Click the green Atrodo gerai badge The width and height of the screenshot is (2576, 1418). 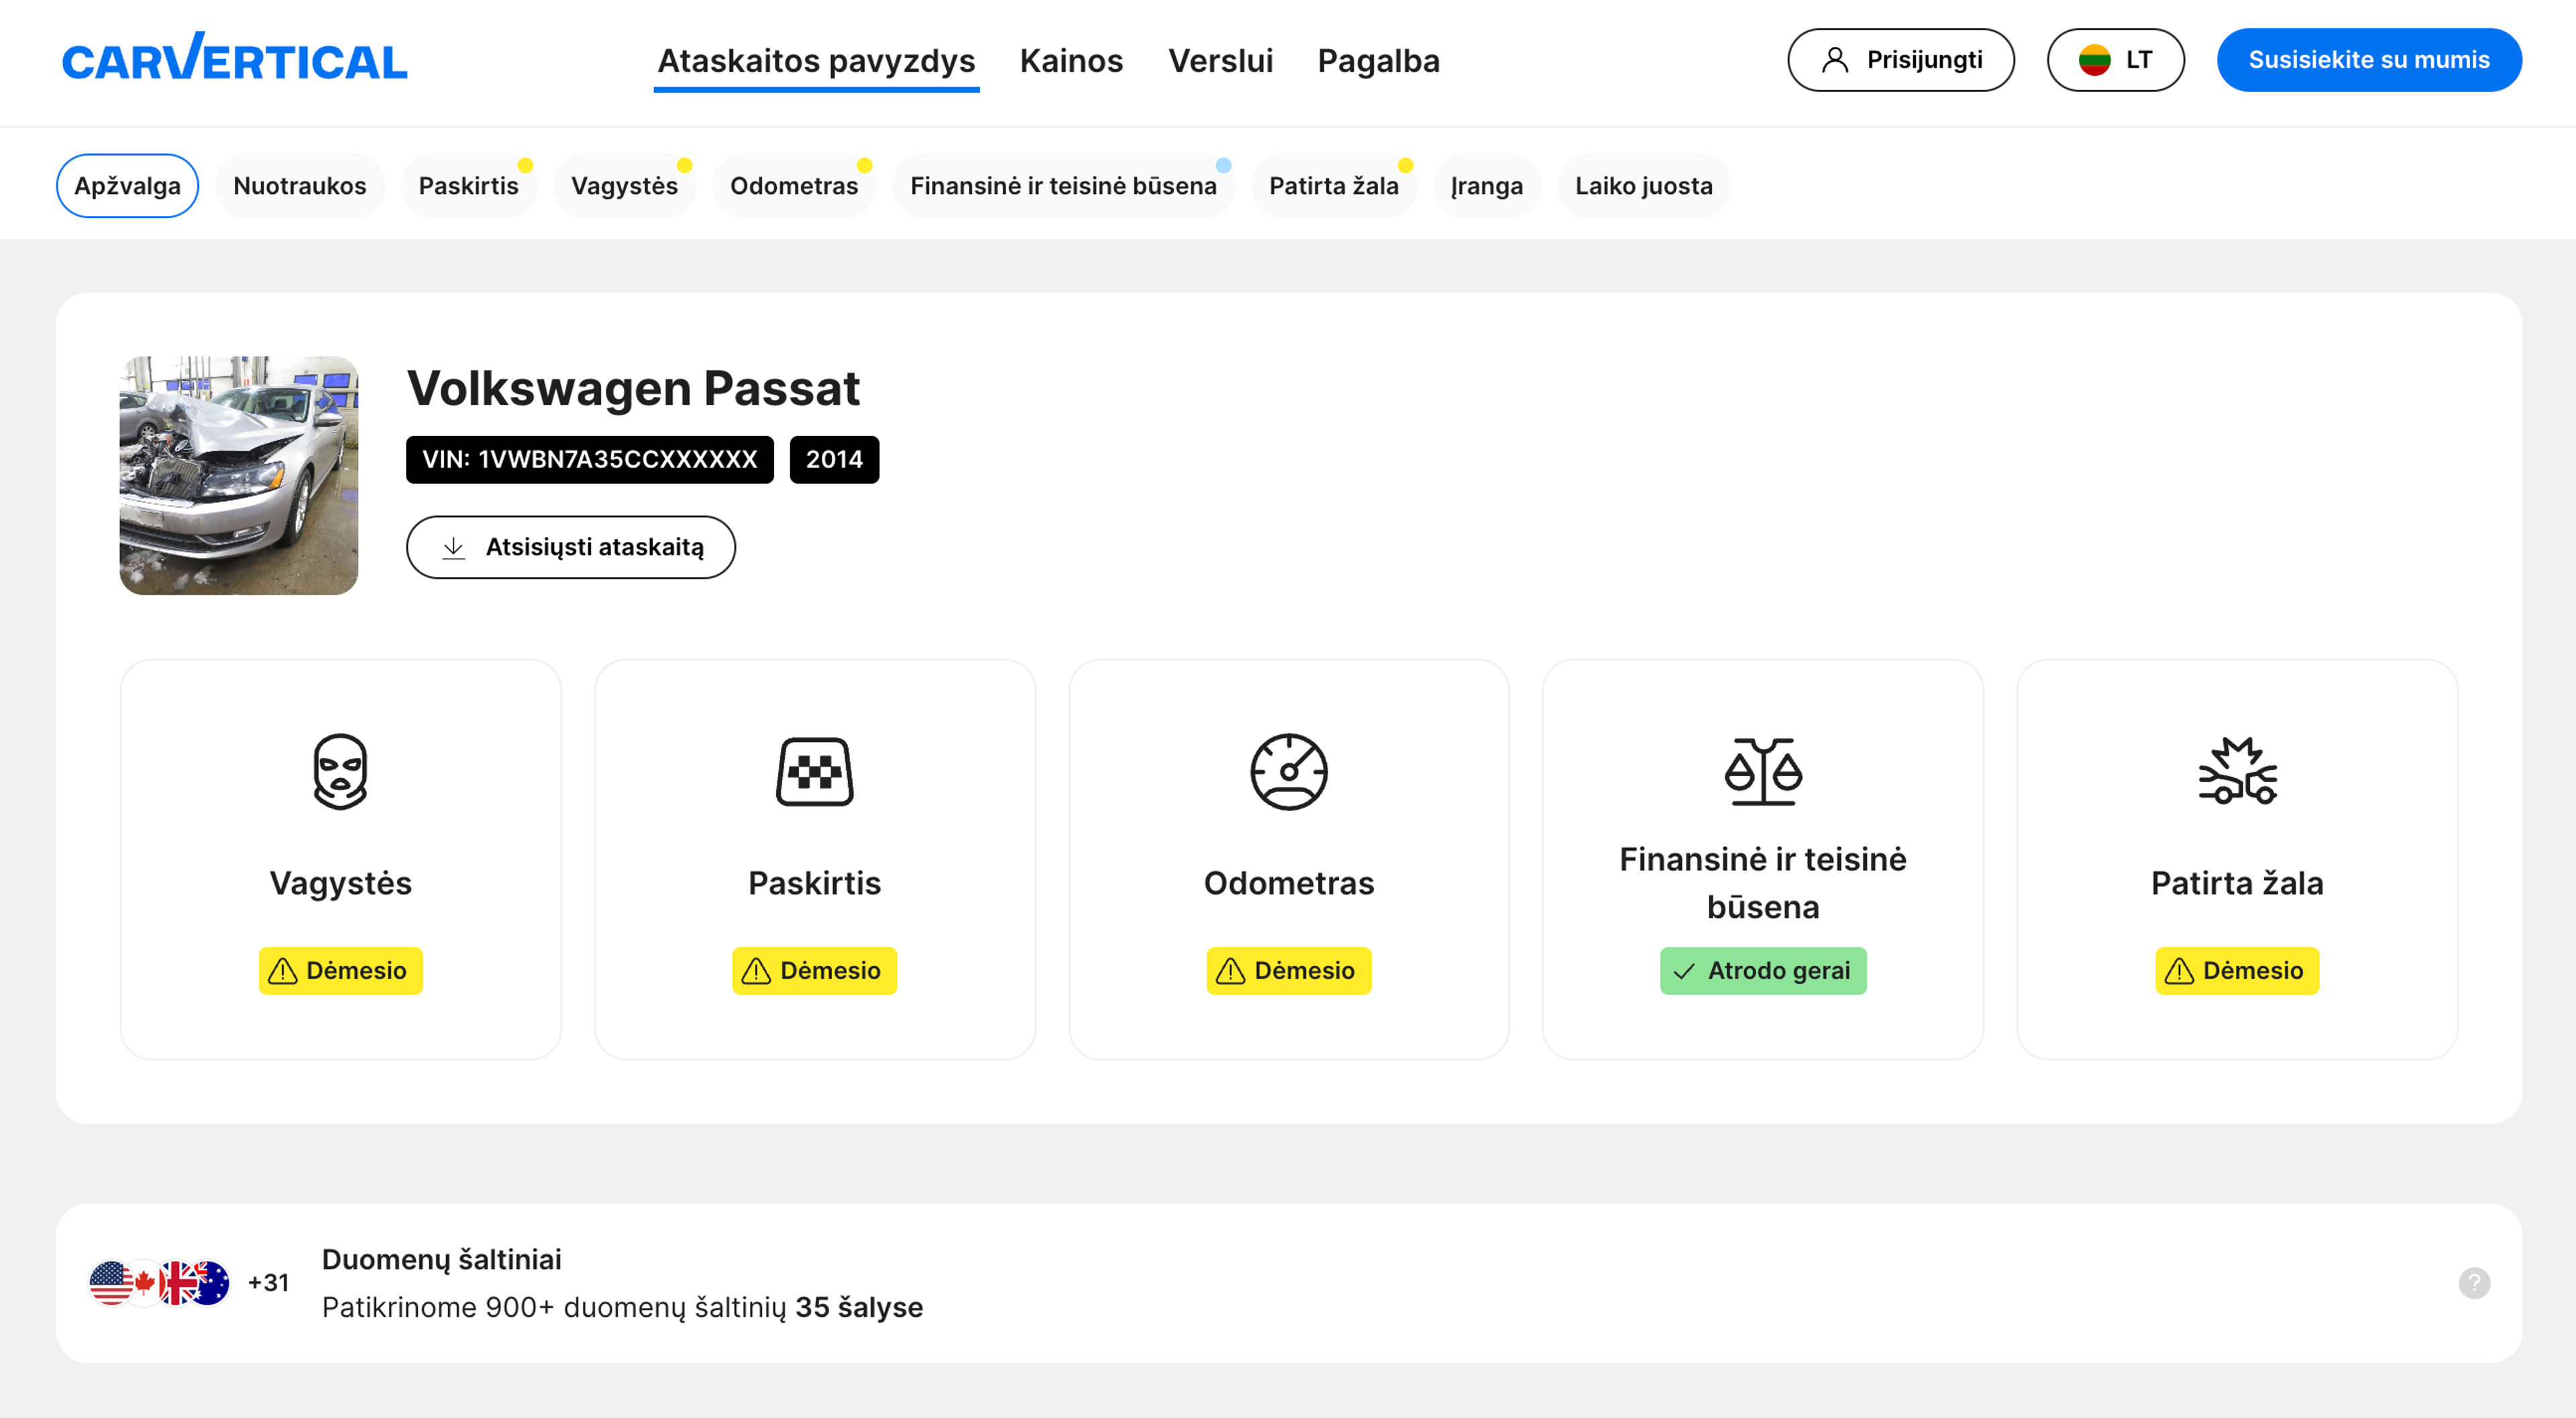(1762, 970)
